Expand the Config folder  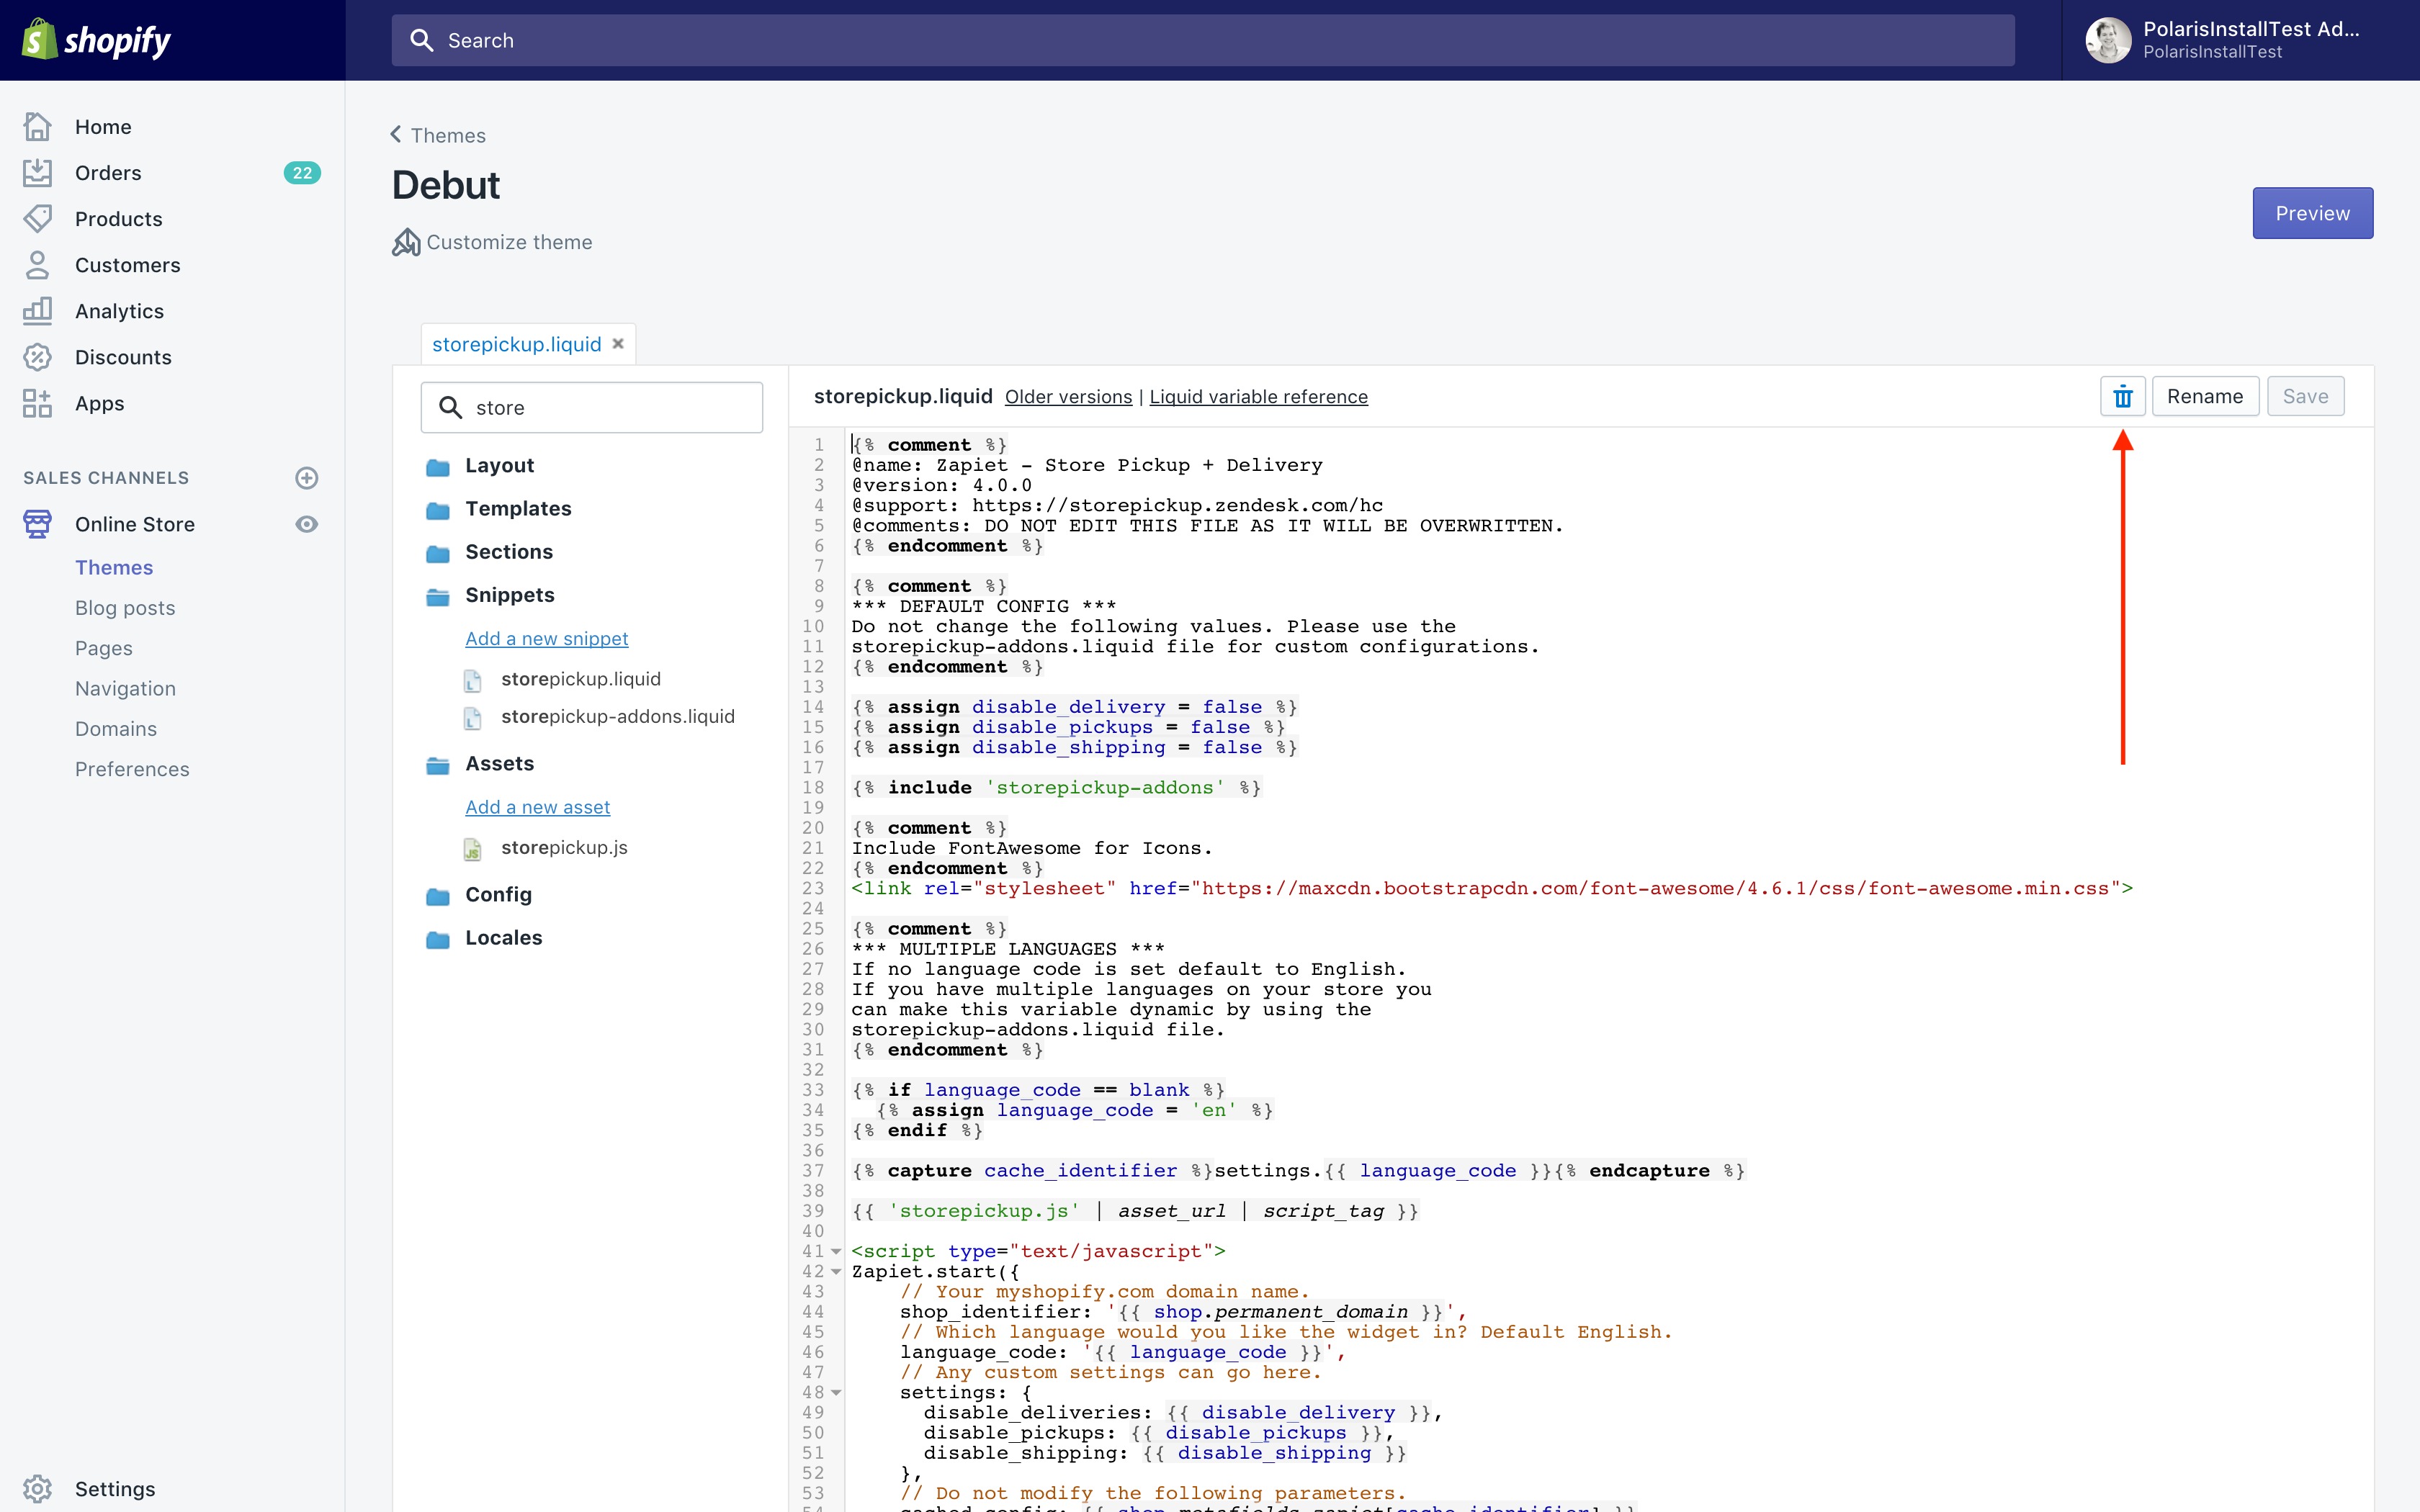click(498, 894)
